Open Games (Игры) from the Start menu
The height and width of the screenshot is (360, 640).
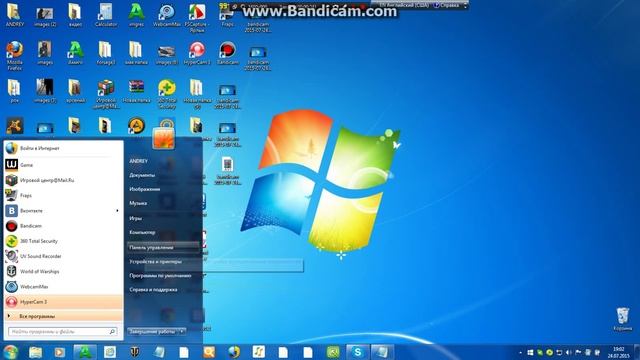point(136,218)
